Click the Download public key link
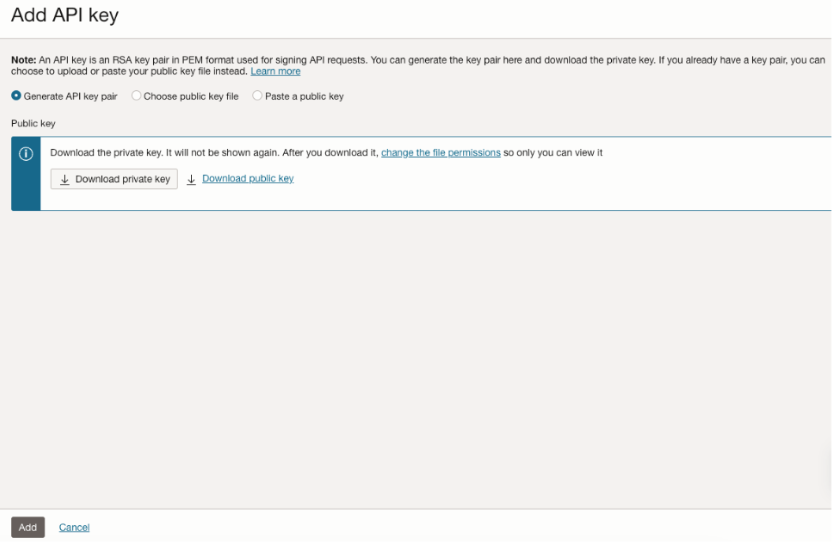The height and width of the screenshot is (544, 835). [x=248, y=178]
